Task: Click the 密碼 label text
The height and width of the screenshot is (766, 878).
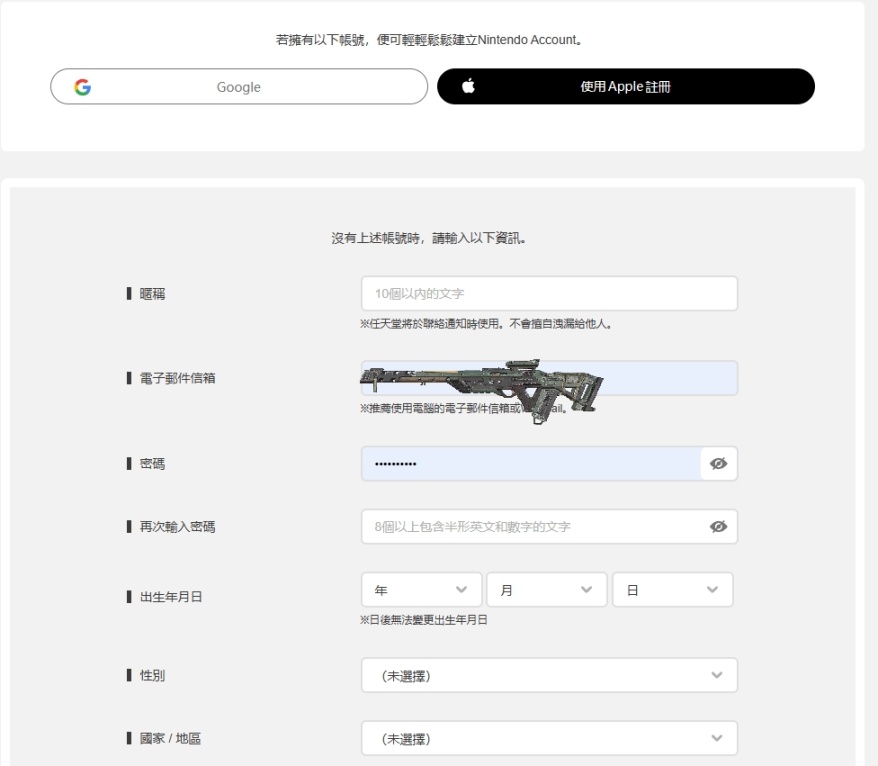Action: pos(152,464)
